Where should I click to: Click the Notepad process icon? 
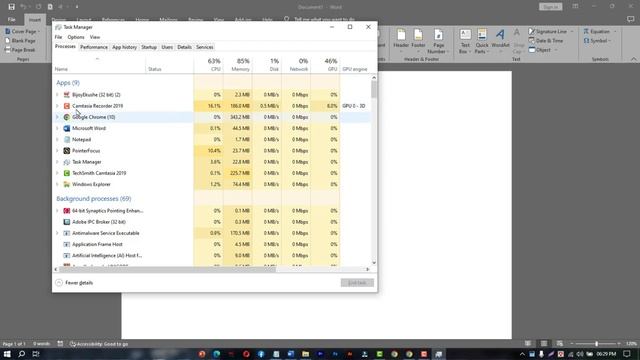[67, 140]
